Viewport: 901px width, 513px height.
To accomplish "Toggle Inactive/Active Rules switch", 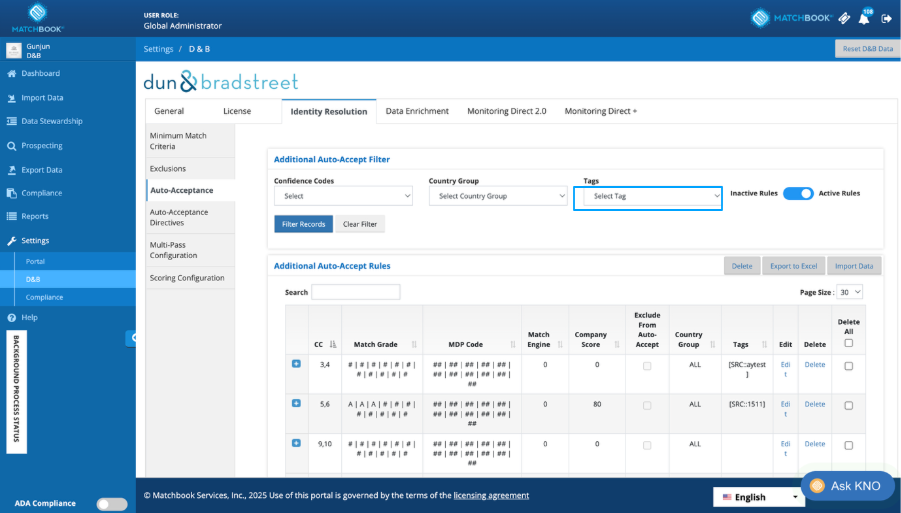I will point(798,194).
